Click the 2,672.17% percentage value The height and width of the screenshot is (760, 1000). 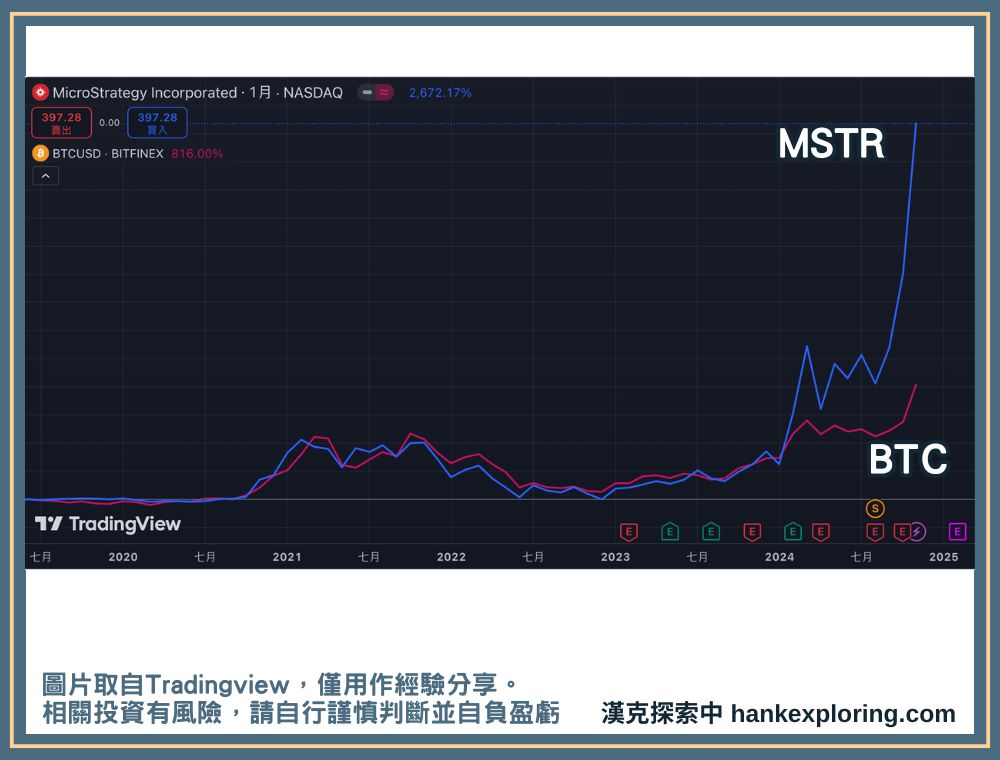(x=440, y=92)
